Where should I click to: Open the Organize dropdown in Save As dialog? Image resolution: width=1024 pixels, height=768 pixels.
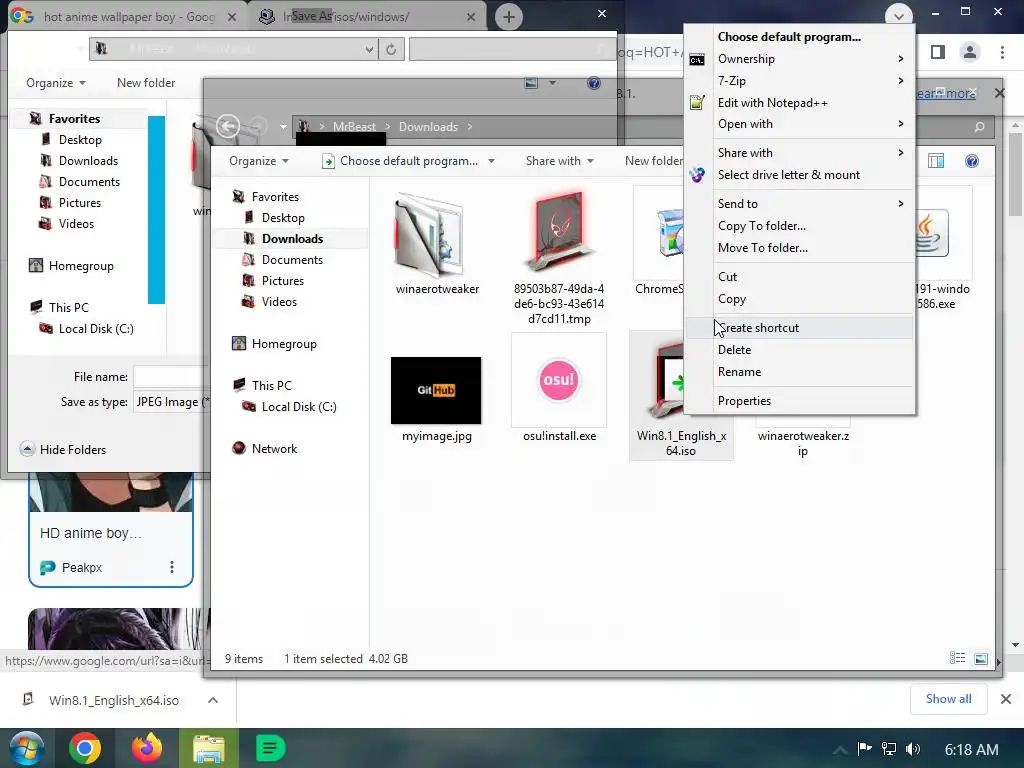click(56, 83)
